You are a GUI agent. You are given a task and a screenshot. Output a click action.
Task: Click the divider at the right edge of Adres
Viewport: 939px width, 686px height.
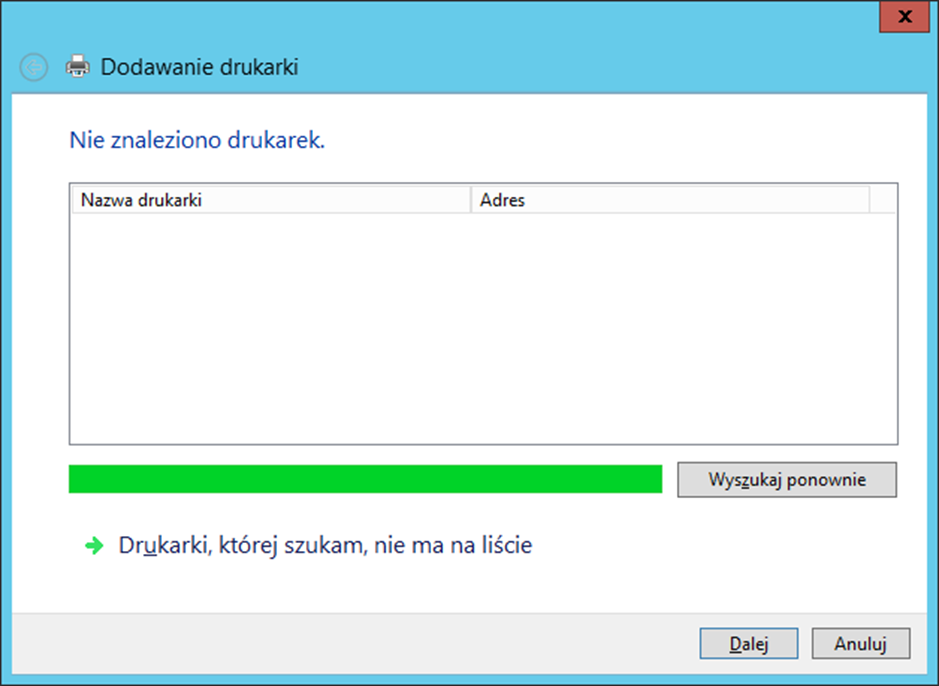click(869, 200)
